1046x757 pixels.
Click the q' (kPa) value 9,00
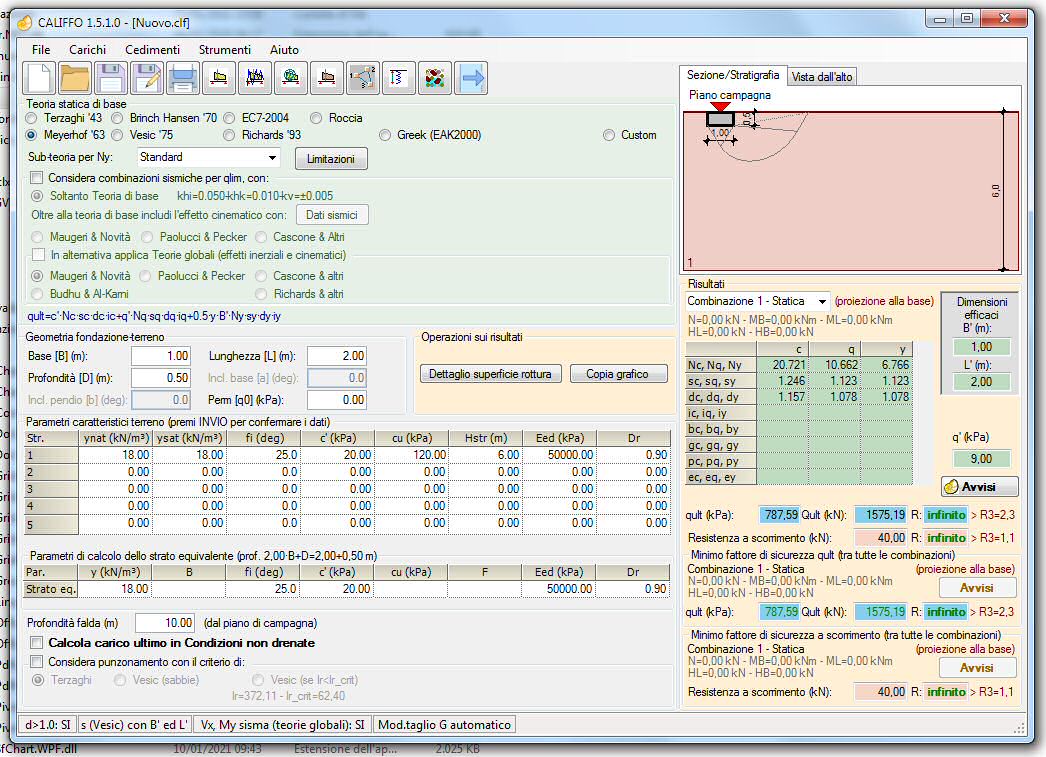981,459
